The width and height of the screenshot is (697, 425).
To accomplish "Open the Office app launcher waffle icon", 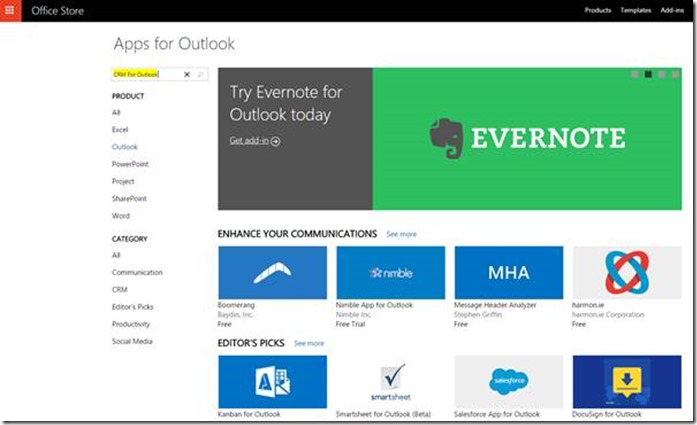I will click(x=10, y=10).
